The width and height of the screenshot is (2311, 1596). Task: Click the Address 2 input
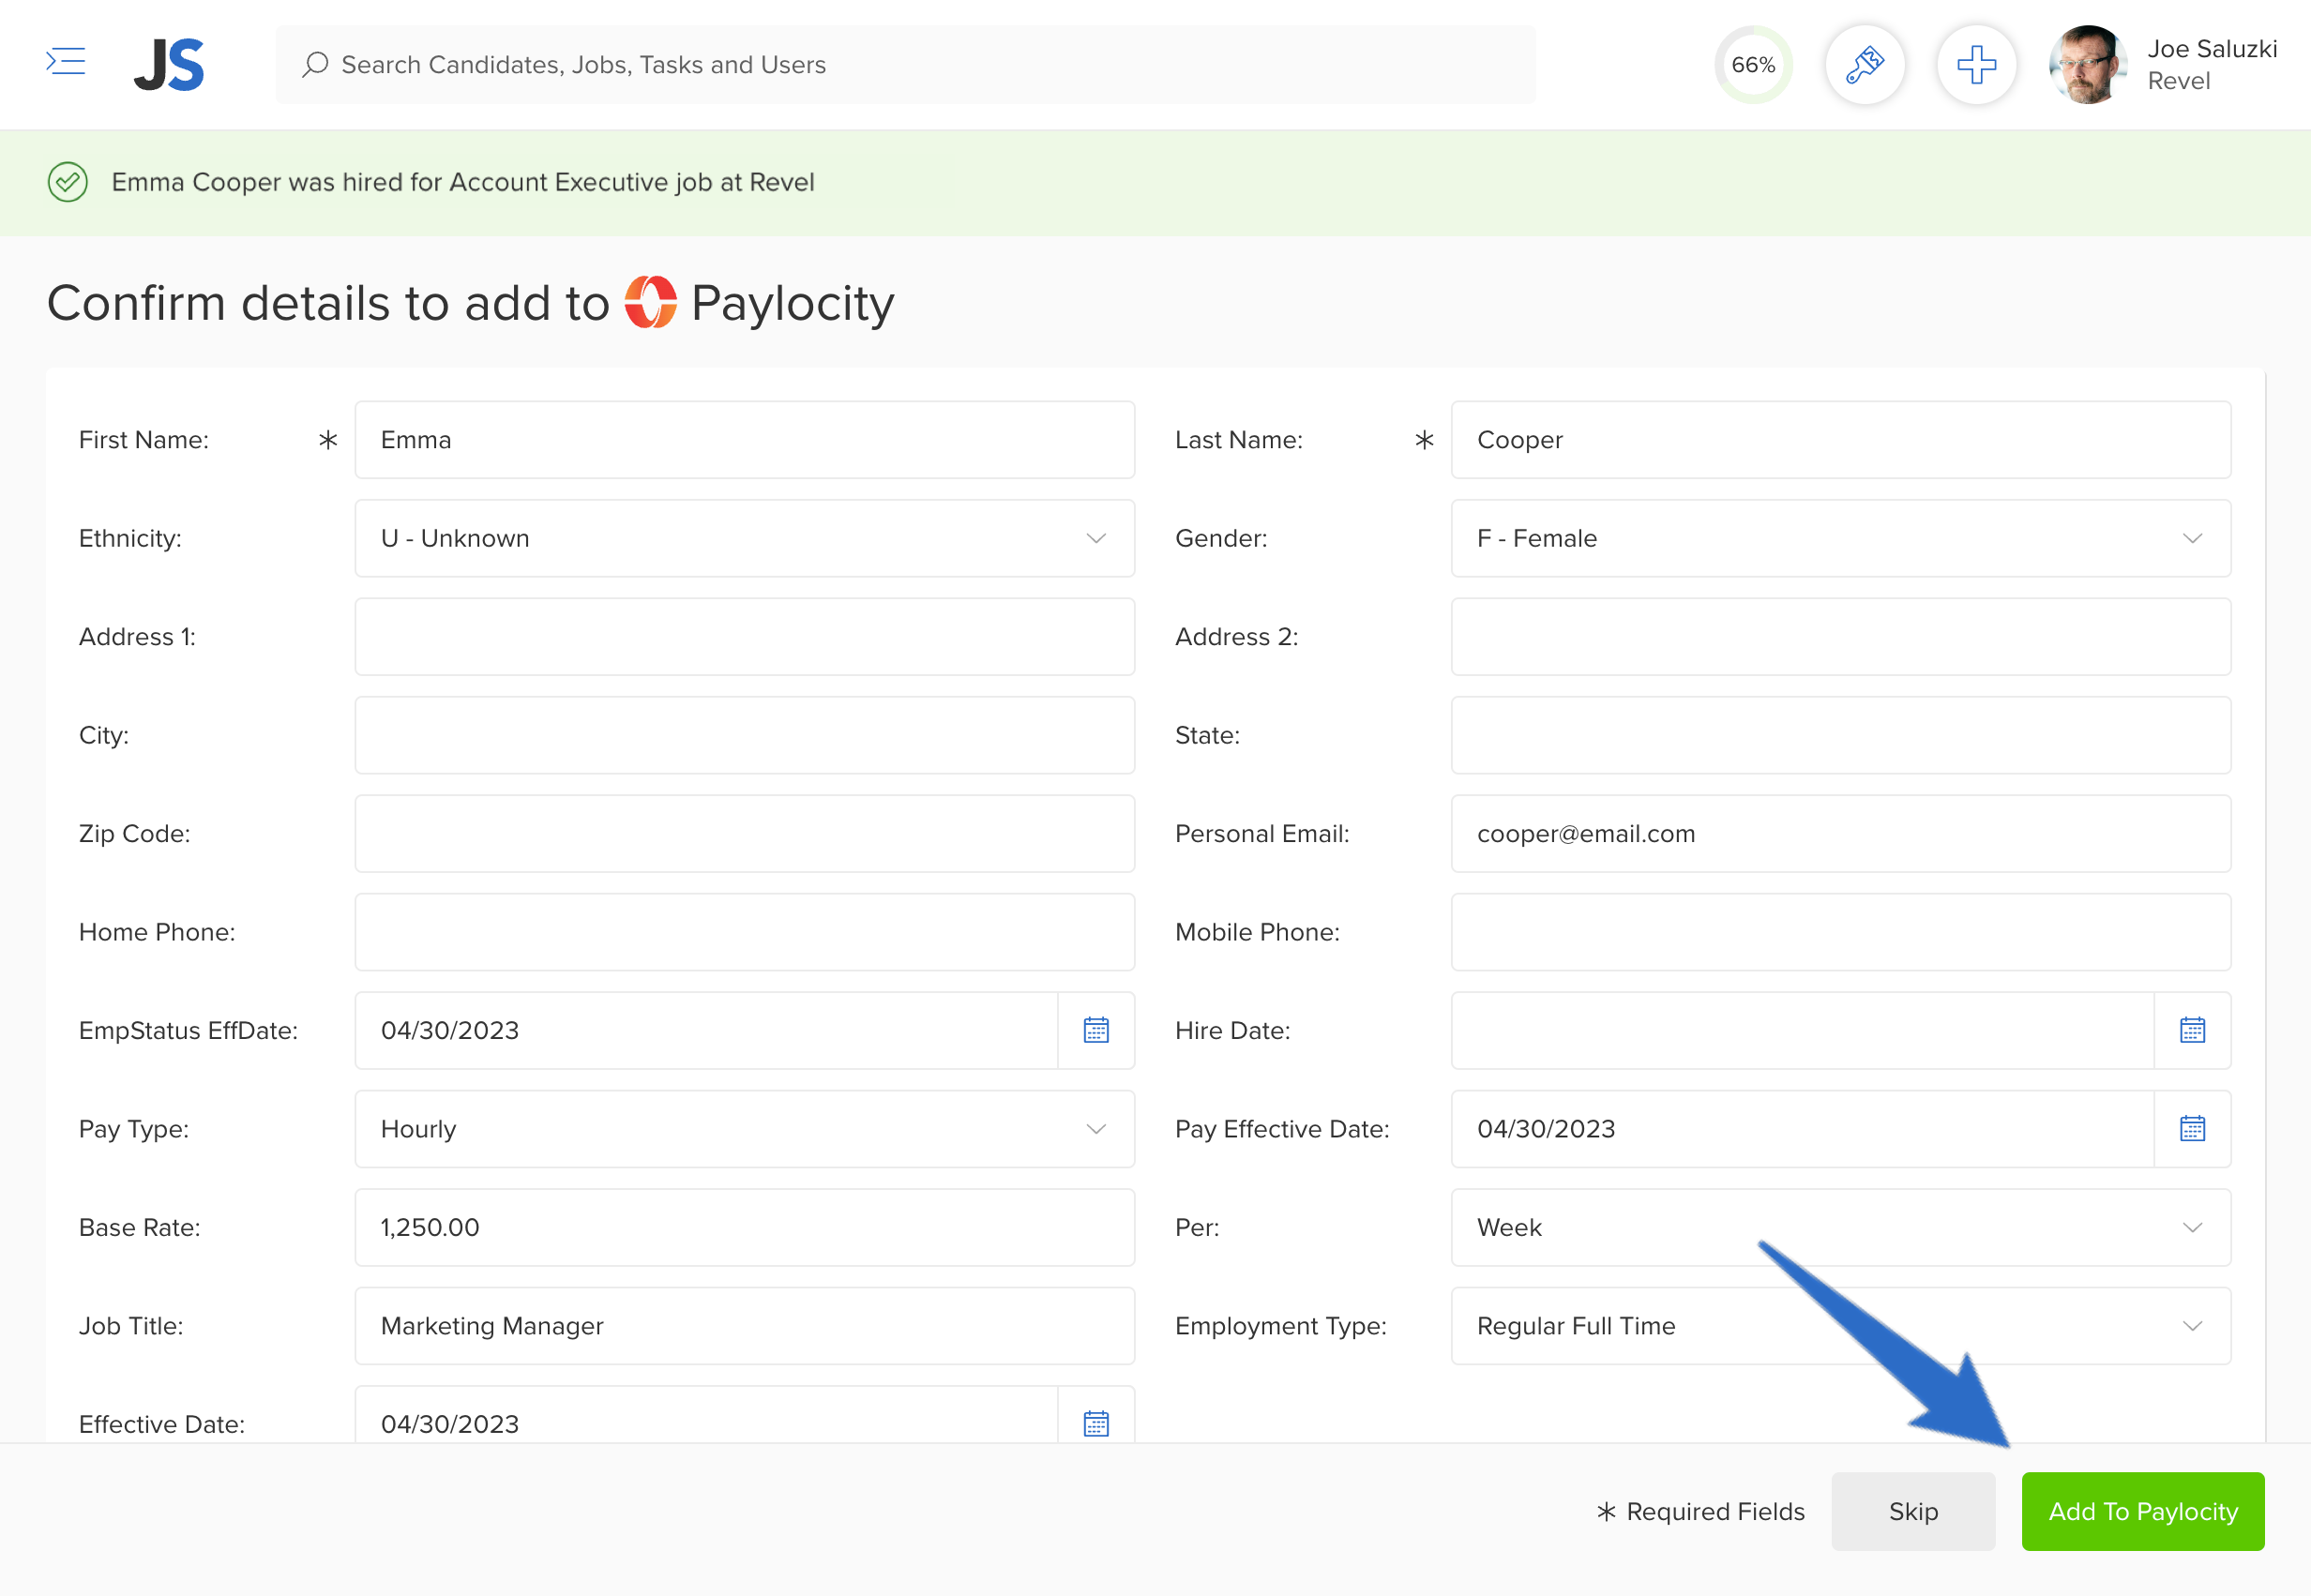(1841, 637)
